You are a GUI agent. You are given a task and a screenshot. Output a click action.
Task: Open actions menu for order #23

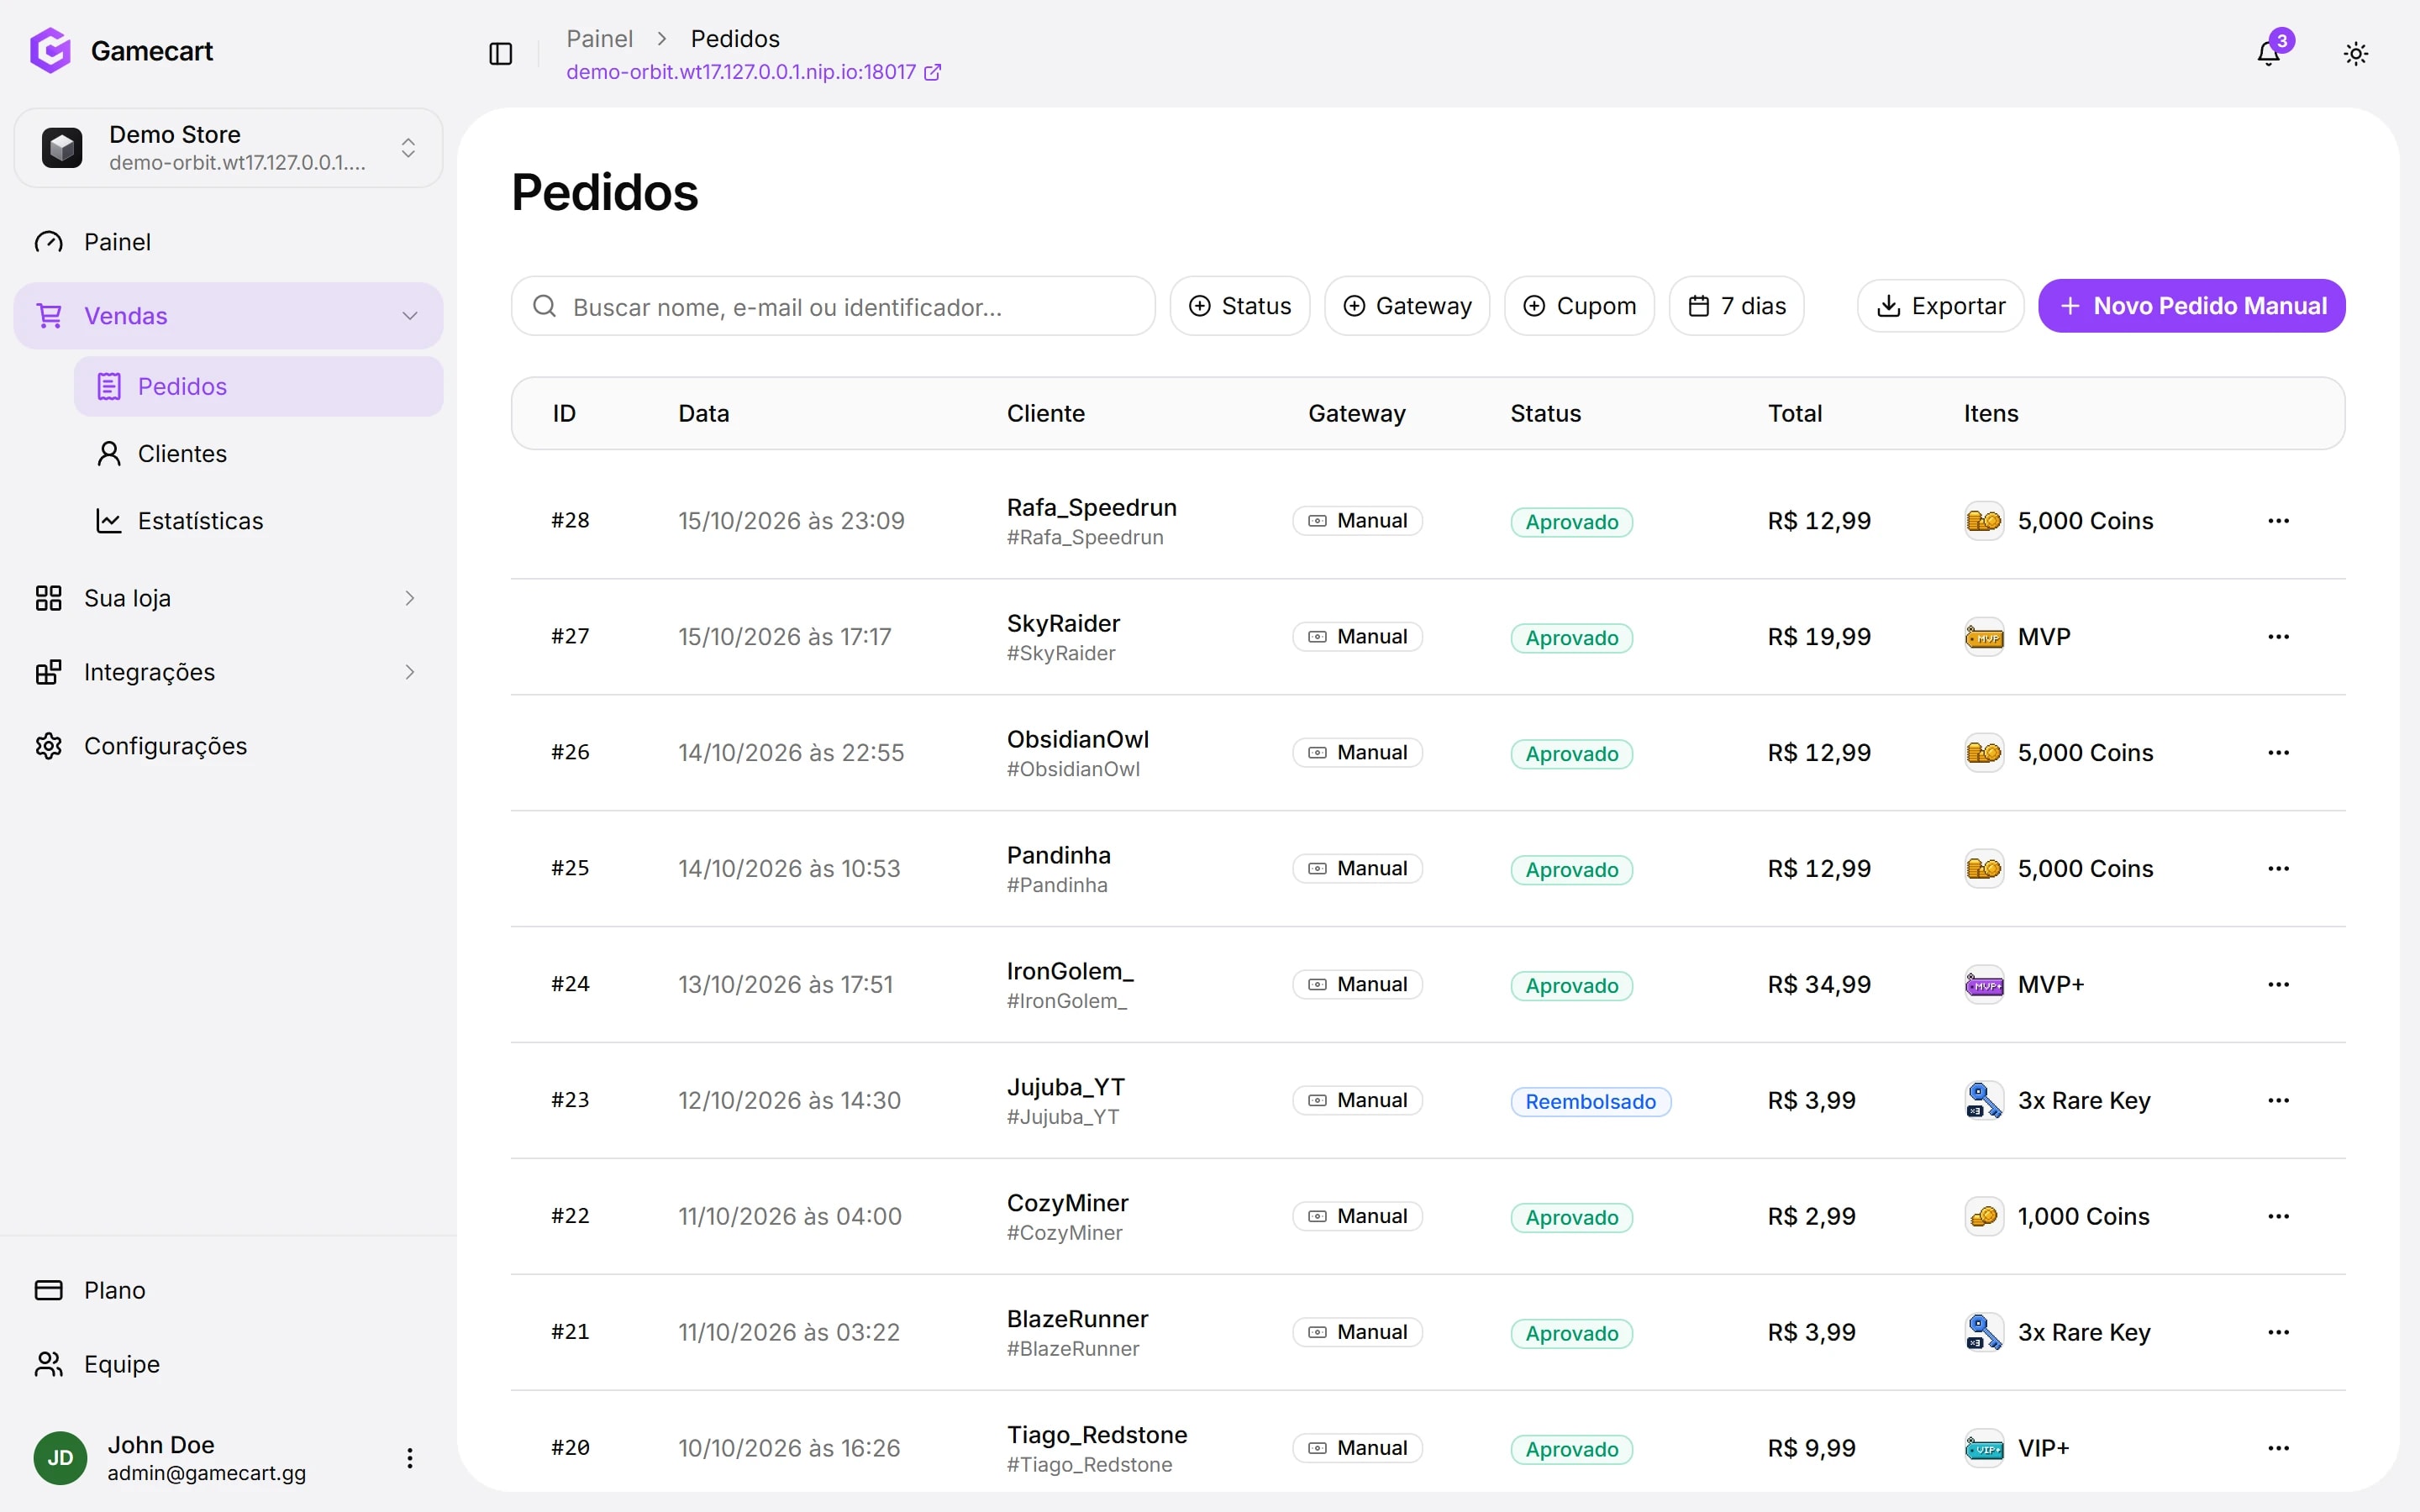2278,1101
